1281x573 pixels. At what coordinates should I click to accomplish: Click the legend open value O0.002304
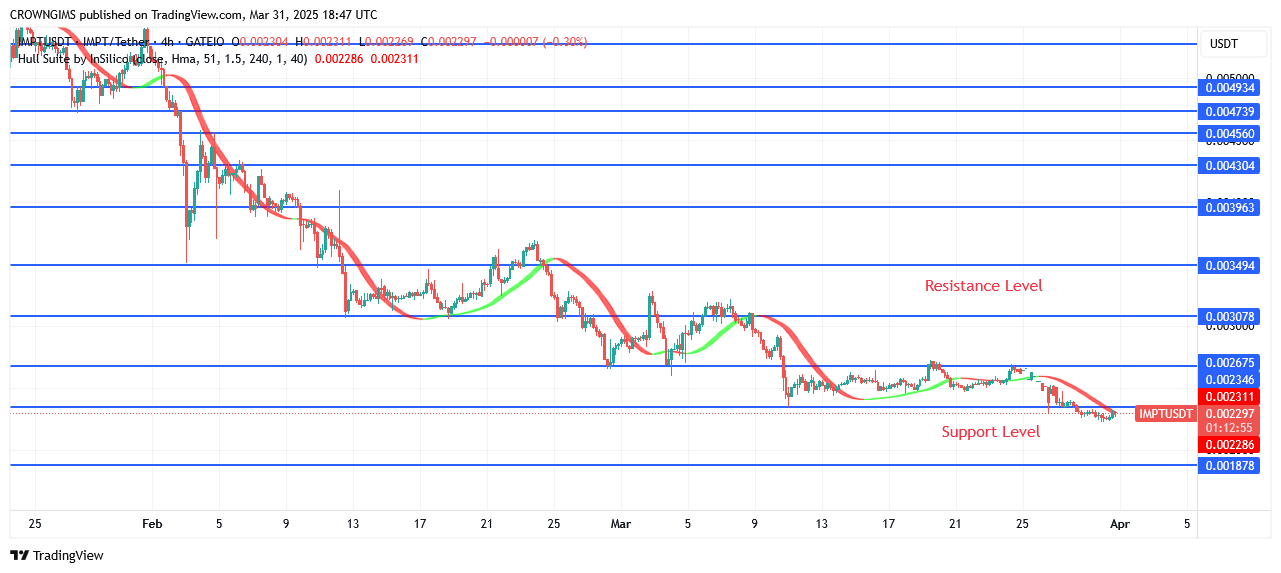coord(260,42)
